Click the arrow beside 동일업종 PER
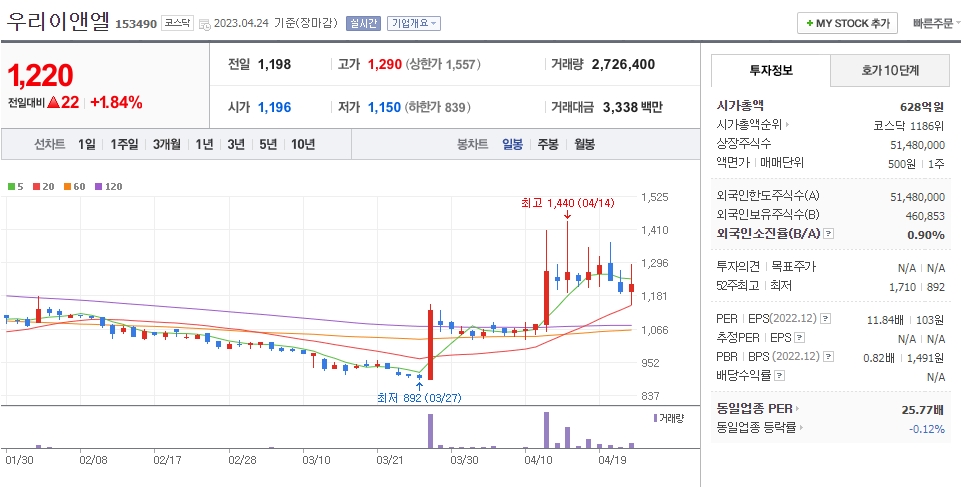Screen dimensions: 974x487 798,409
